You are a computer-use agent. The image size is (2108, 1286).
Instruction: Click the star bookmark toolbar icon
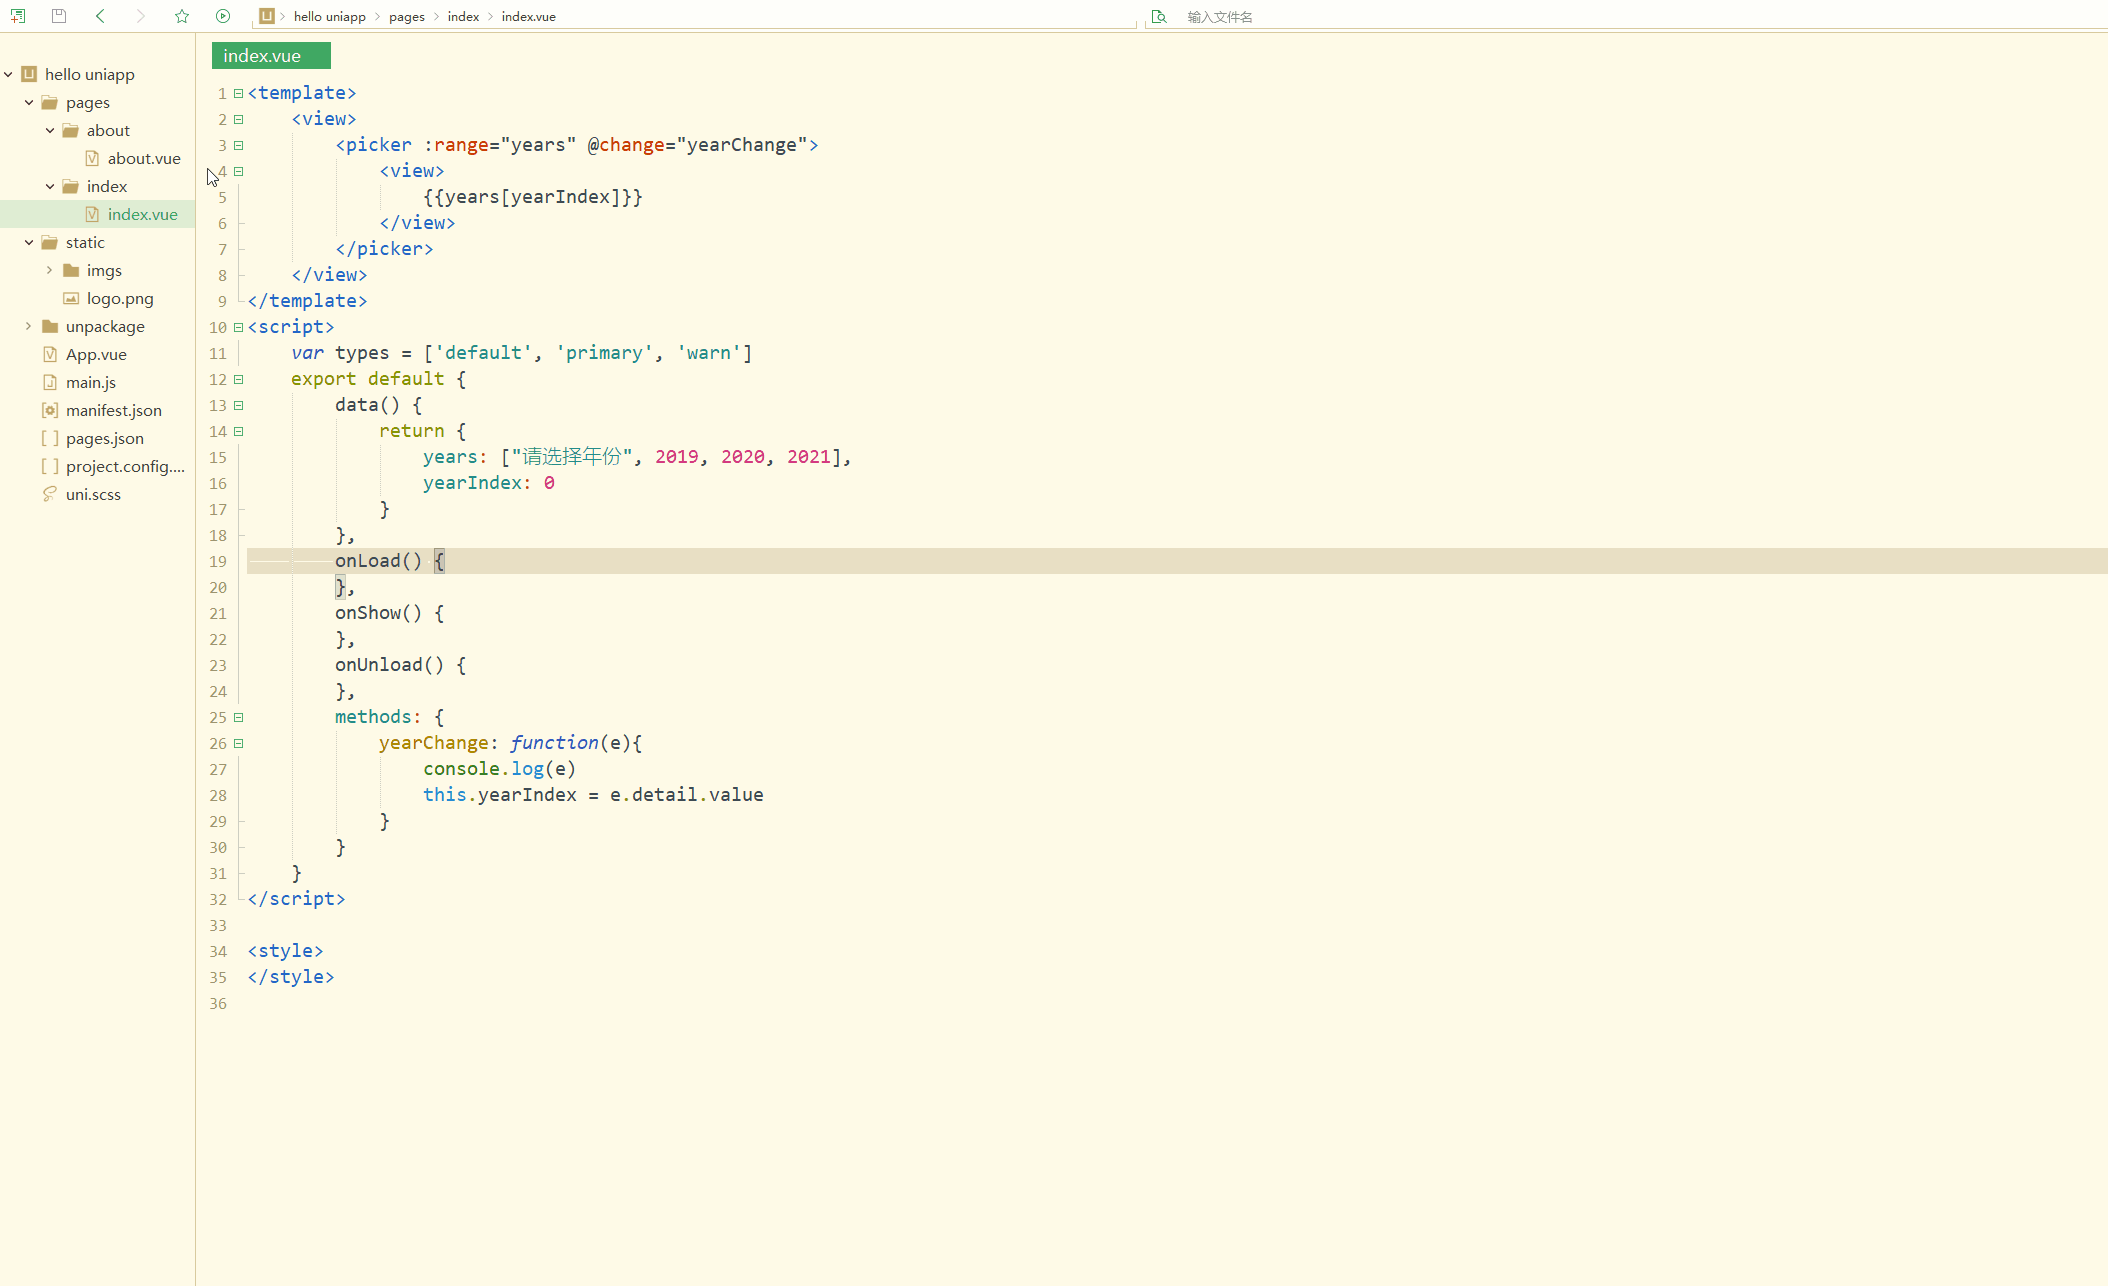coord(182,16)
